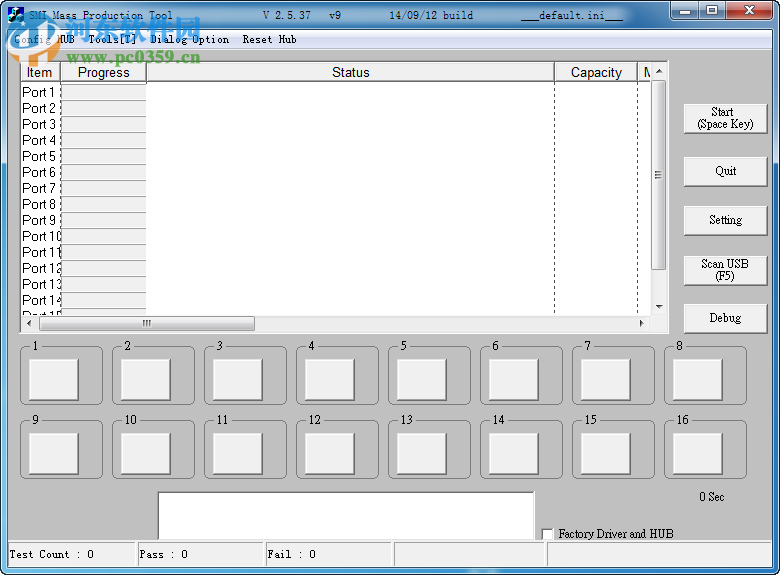Enable Factory Driver and HUB checkbox
780x575 pixels.
point(547,534)
